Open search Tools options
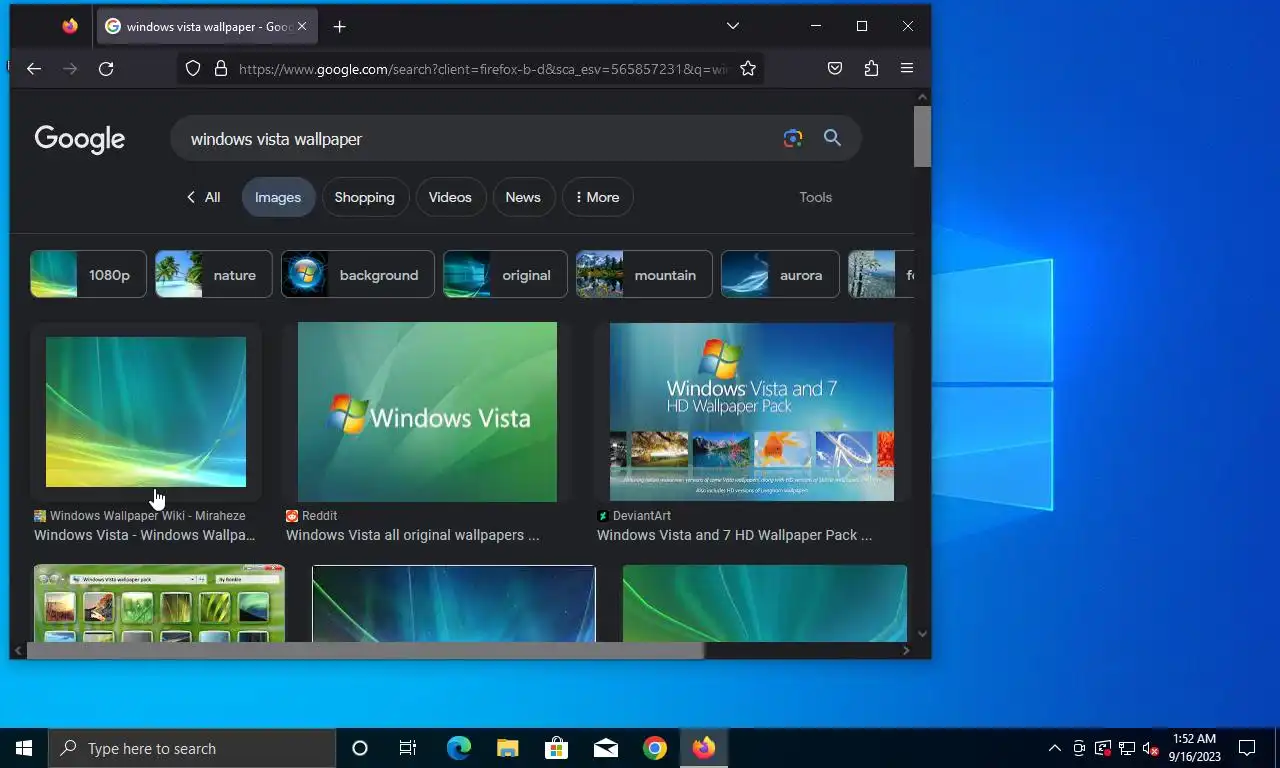This screenshot has width=1280, height=768. (815, 197)
